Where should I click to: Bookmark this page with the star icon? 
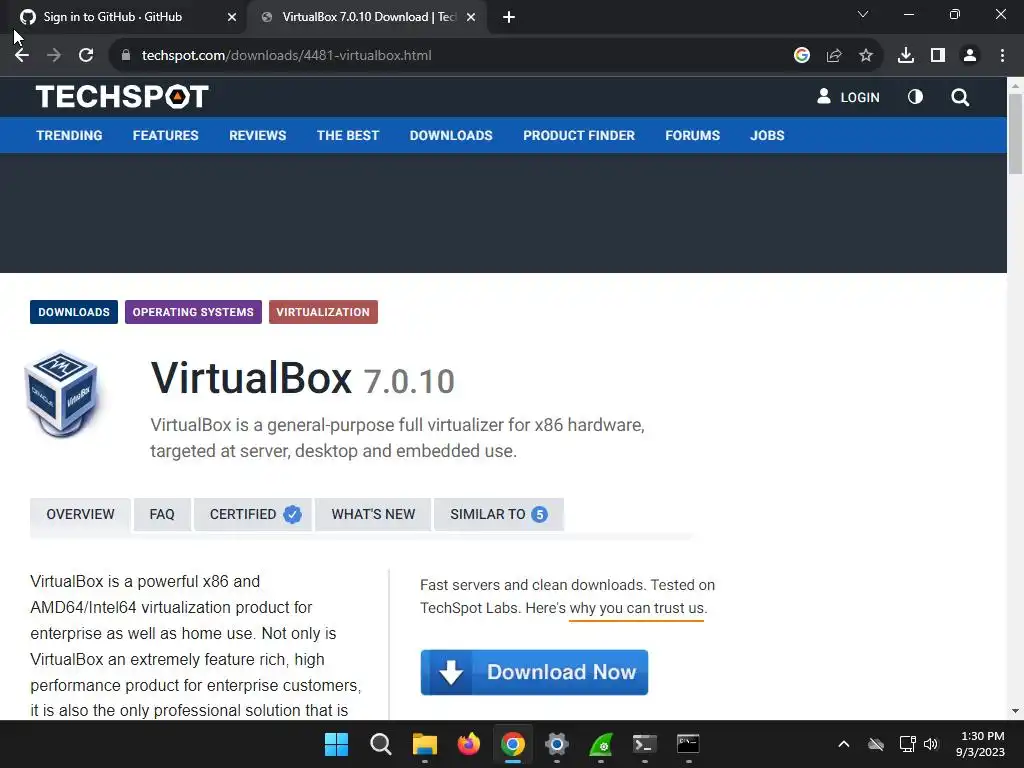pyautogui.click(x=866, y=56)
